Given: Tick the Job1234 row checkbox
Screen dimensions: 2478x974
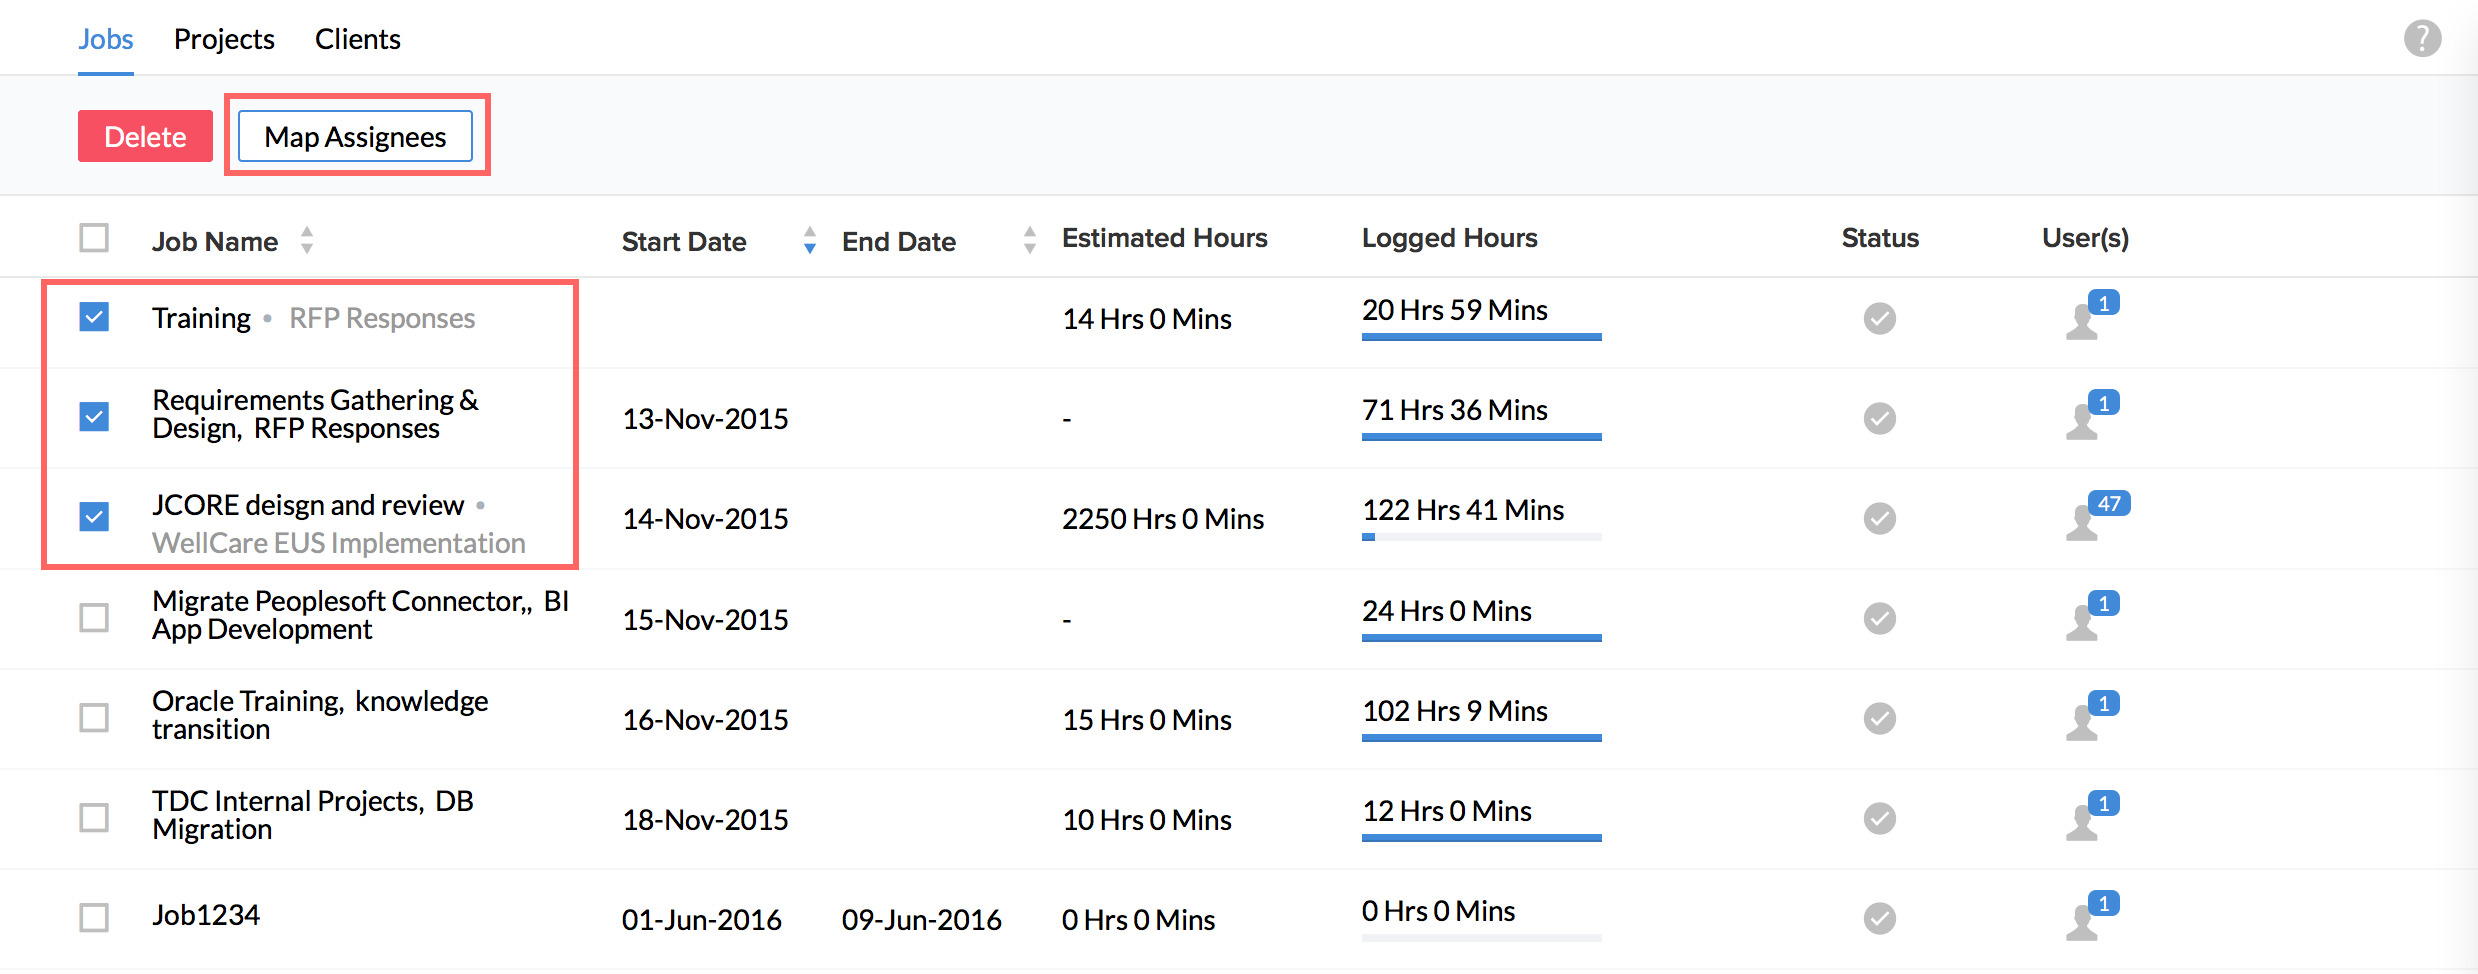Looking at the screenshot, I should coord(94,917).
